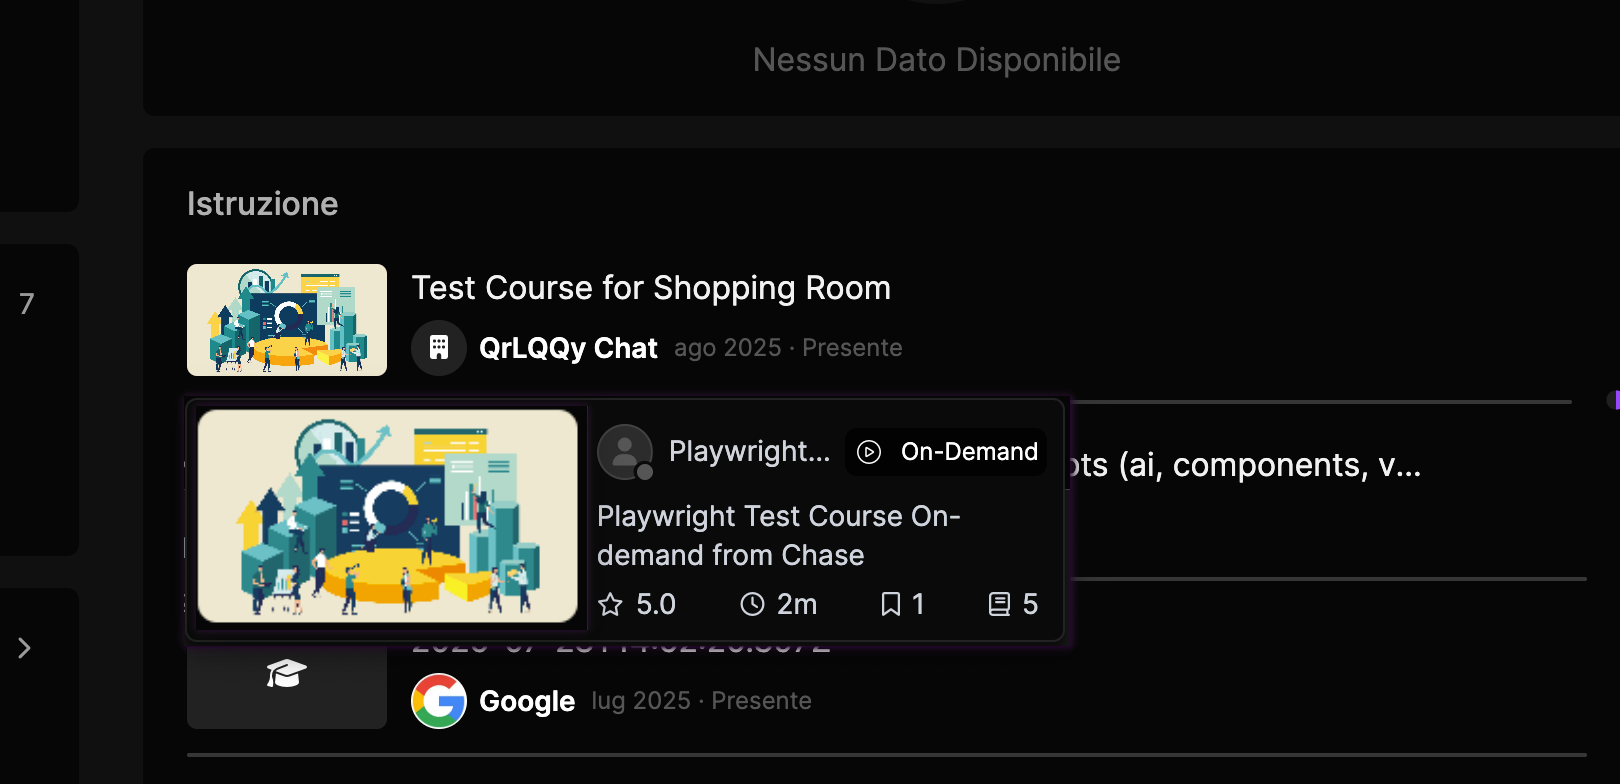The height and width of the screenshot is (784, 1620).
Task: Click the star rating icon showing 5.0
Action: click(610, 604)
